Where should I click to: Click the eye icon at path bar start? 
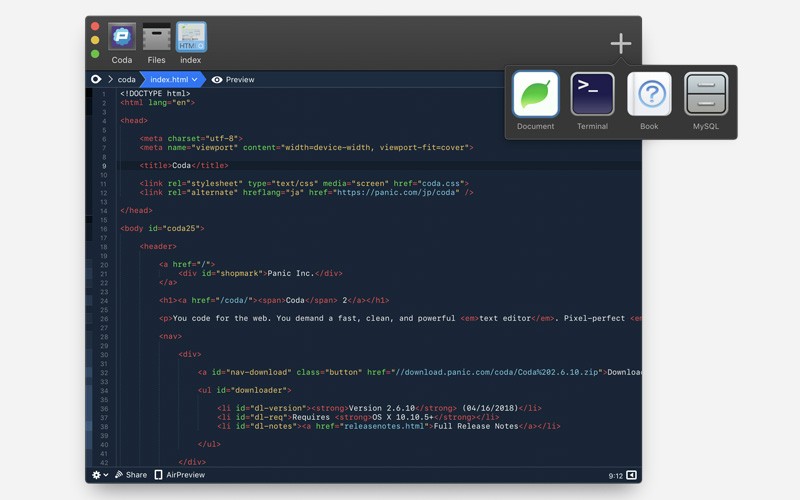tap(96, 79)
